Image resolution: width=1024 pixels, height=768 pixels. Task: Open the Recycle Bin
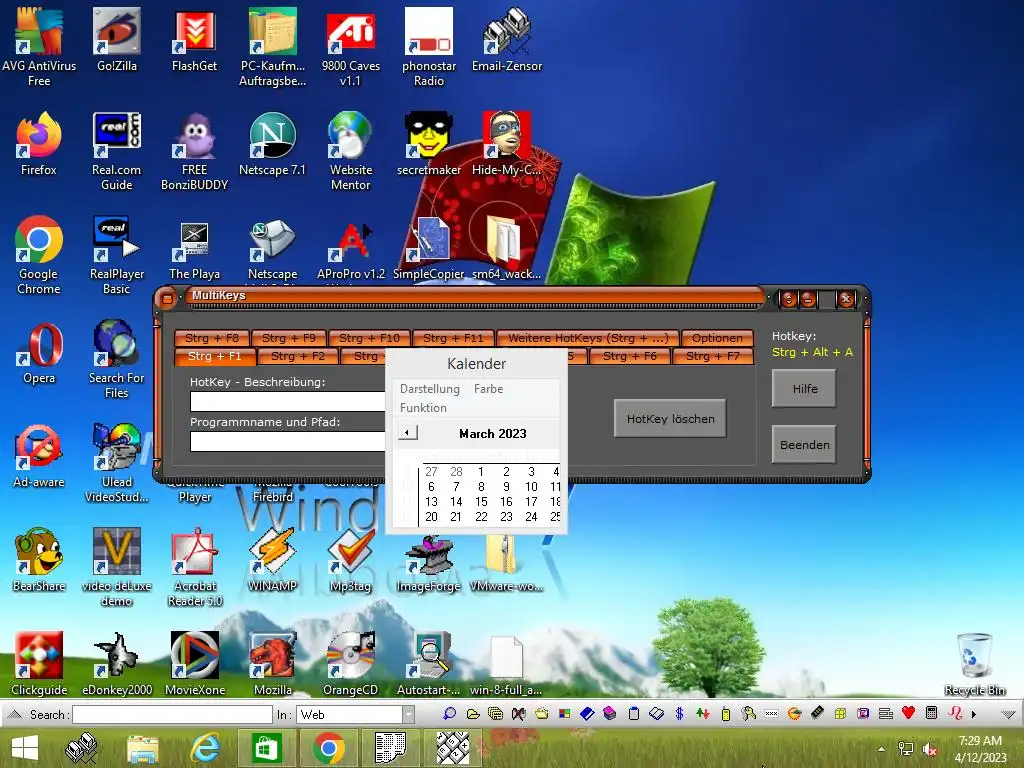pyautogui.click(x=974, y=664)
